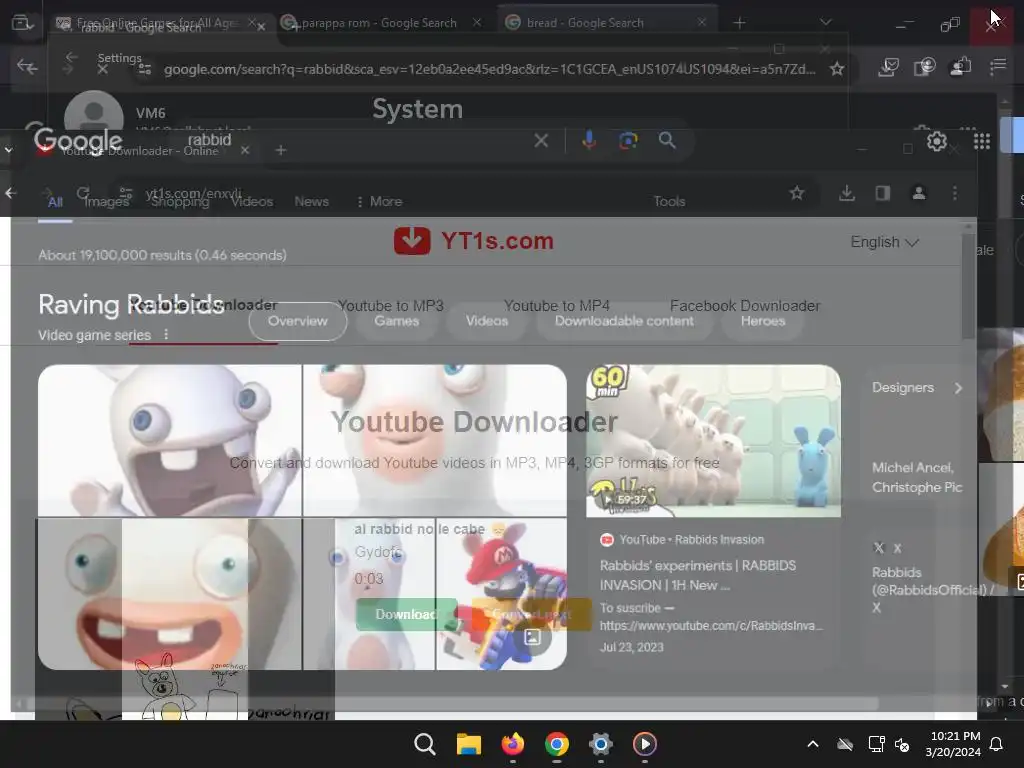This screenshot has width=1024, height=768.
Task: Click the google.com search URL in address bar
Action: 489,69
